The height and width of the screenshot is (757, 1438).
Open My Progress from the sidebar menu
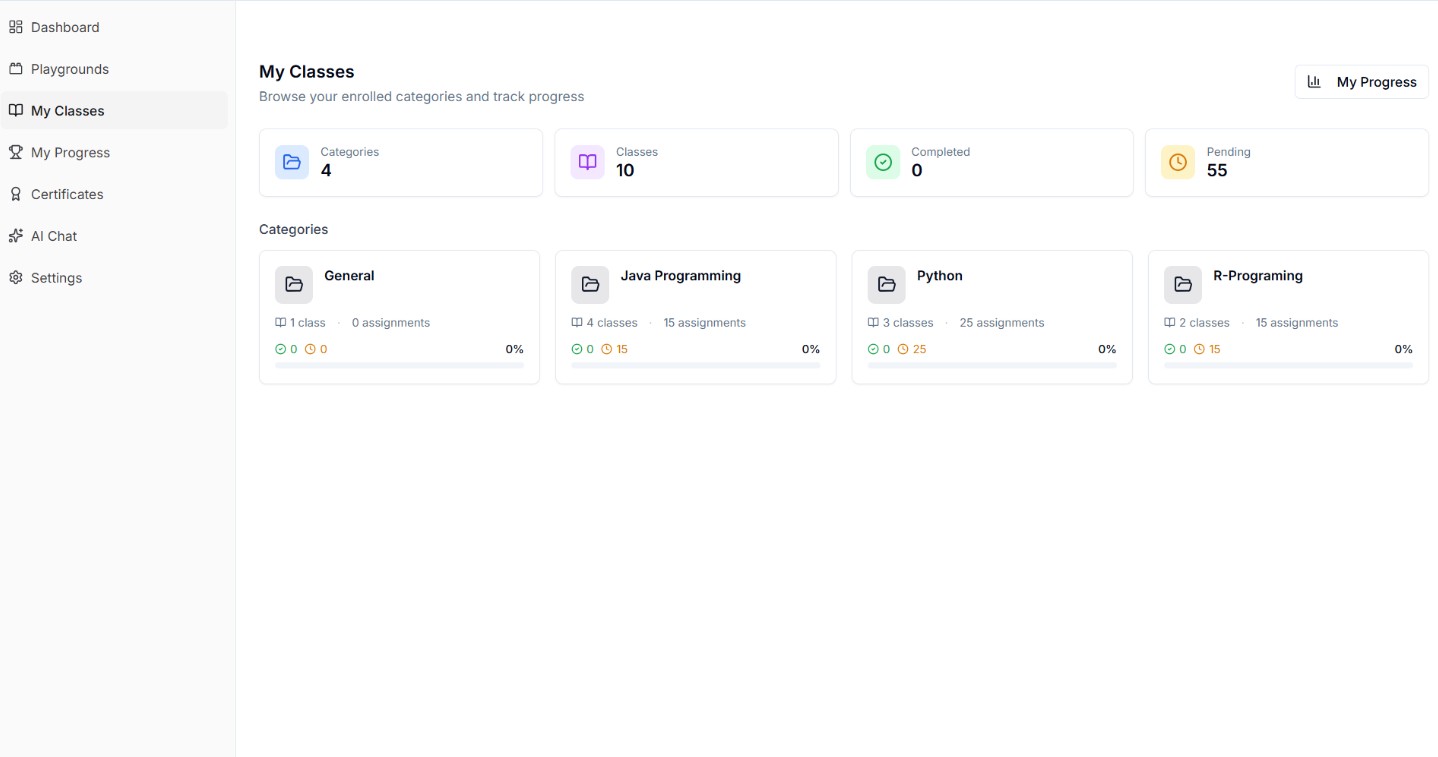[70, 152]
